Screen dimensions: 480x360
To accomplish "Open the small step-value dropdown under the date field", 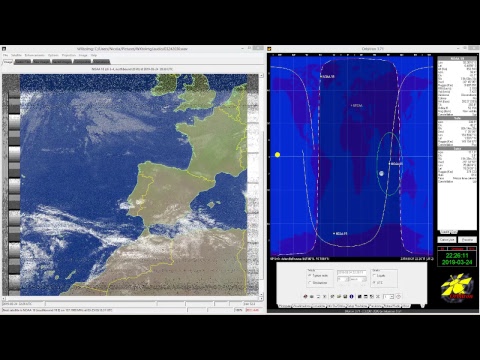I will tap(343, 279).
